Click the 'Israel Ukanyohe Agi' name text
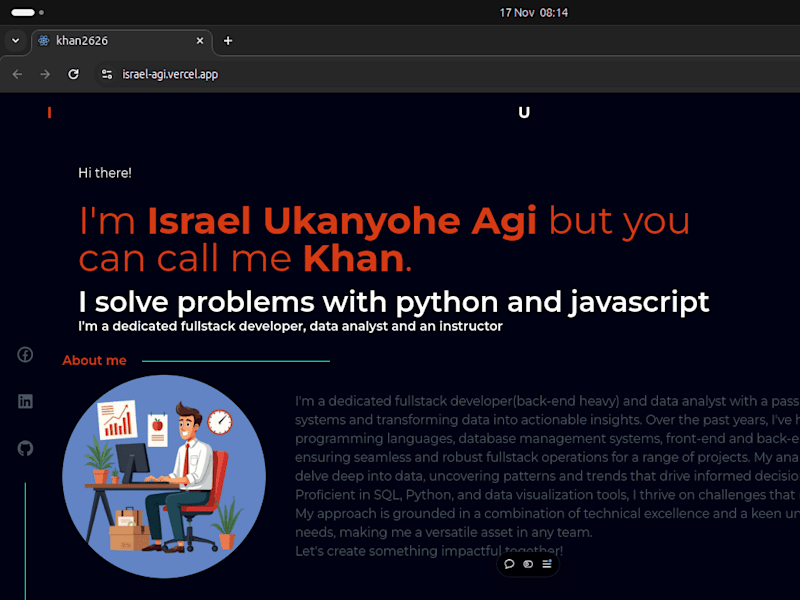This screenshot has width=800, height=600. pos(342,221)
